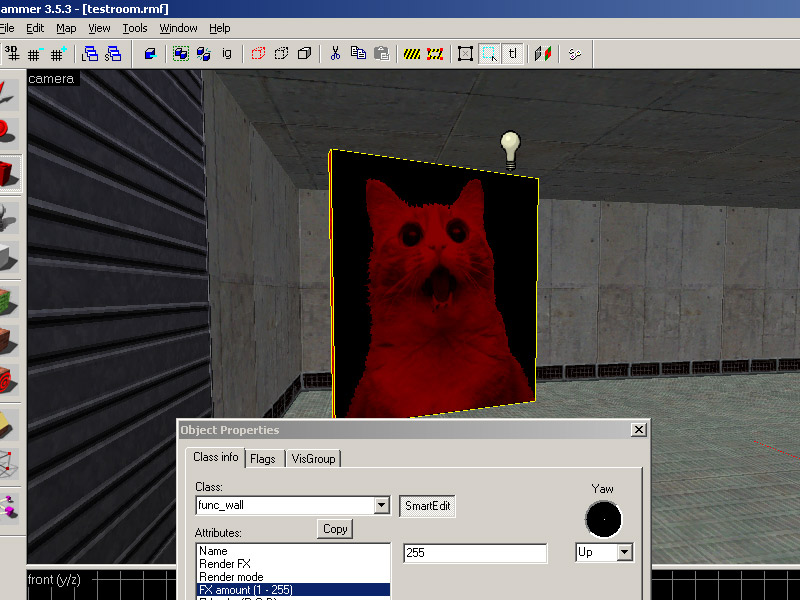Select the Block tool
Viewport: 800px width, 600px height.
point(9,256)
